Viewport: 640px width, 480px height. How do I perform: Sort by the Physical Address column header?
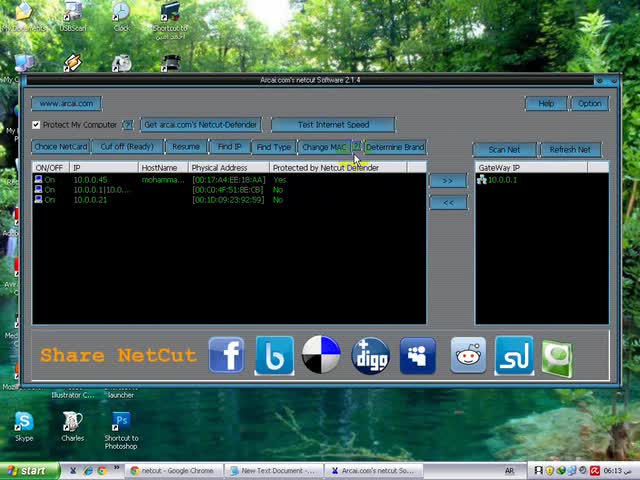[229, 167]
